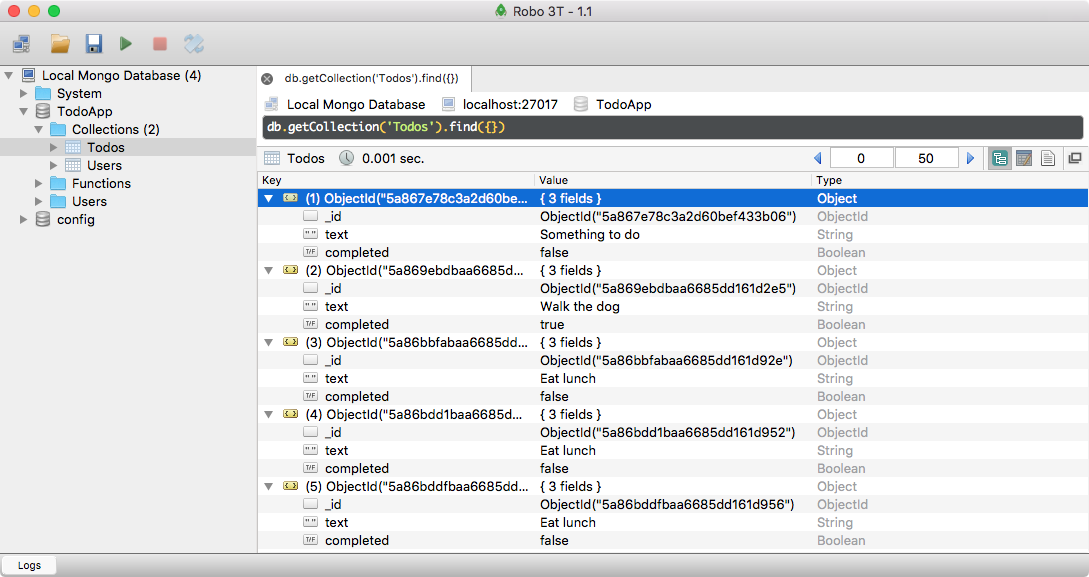The width and height of the screenshot is (1089, 577).
Task: Collapse the TodoApp database node
Action: (x=24, y=111)
